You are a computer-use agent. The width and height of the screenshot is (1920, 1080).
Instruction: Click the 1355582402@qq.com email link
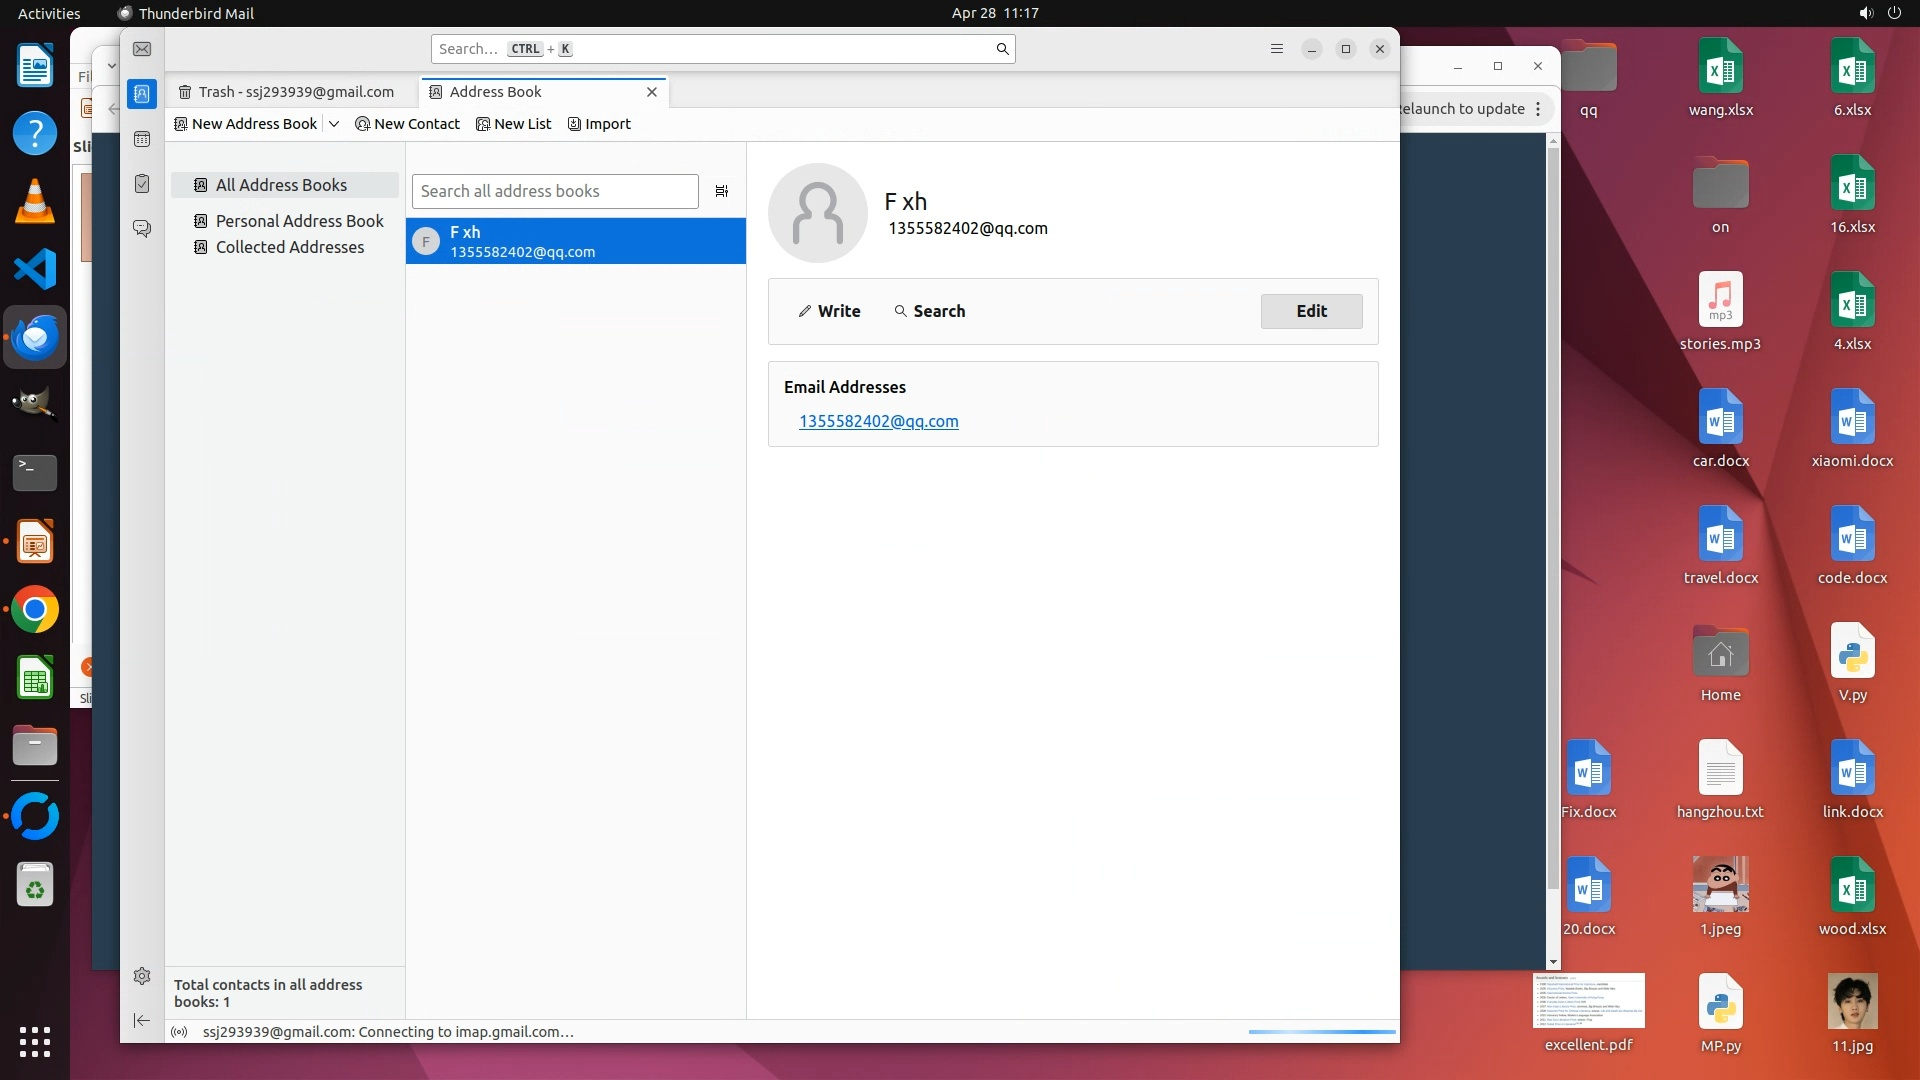[x=878, y=422]
